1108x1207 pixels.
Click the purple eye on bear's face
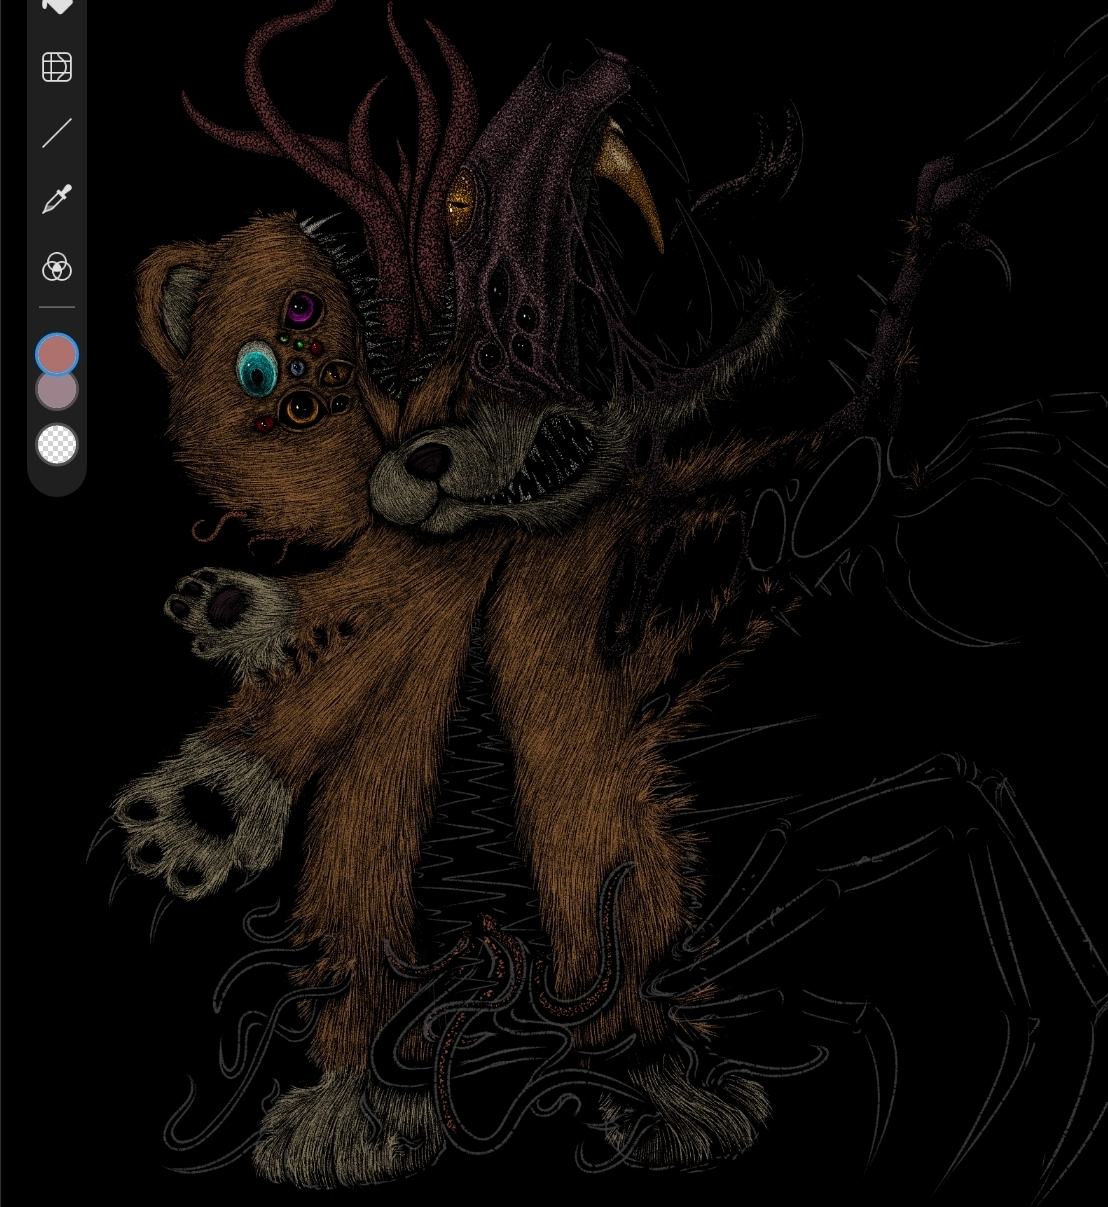[x=299, y=310]
